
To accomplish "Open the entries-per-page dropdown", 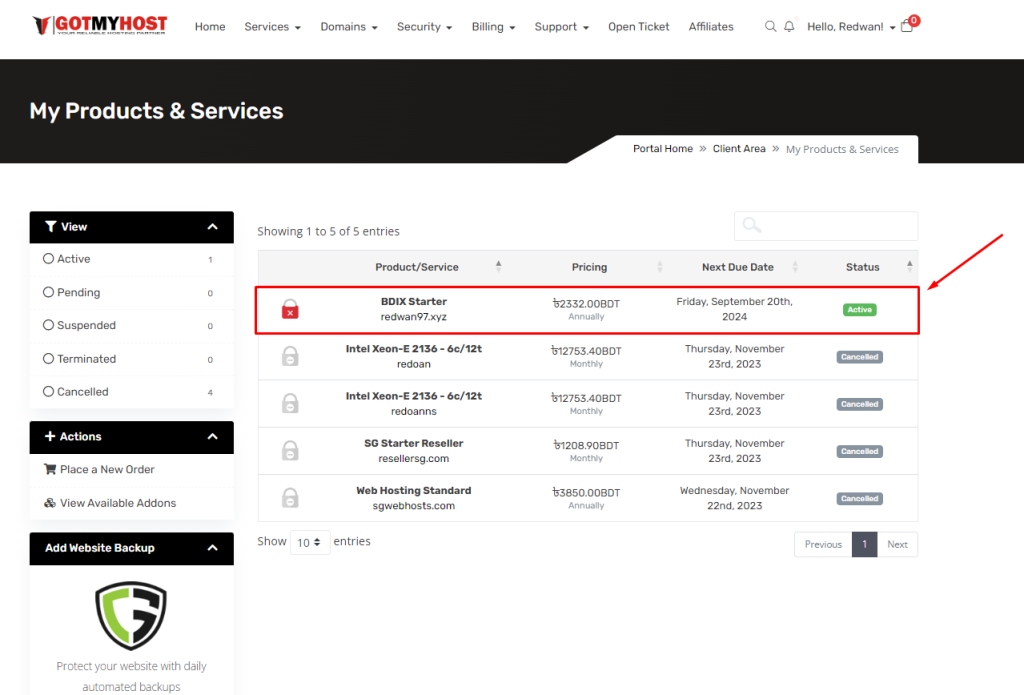I will tap(310, 542).
